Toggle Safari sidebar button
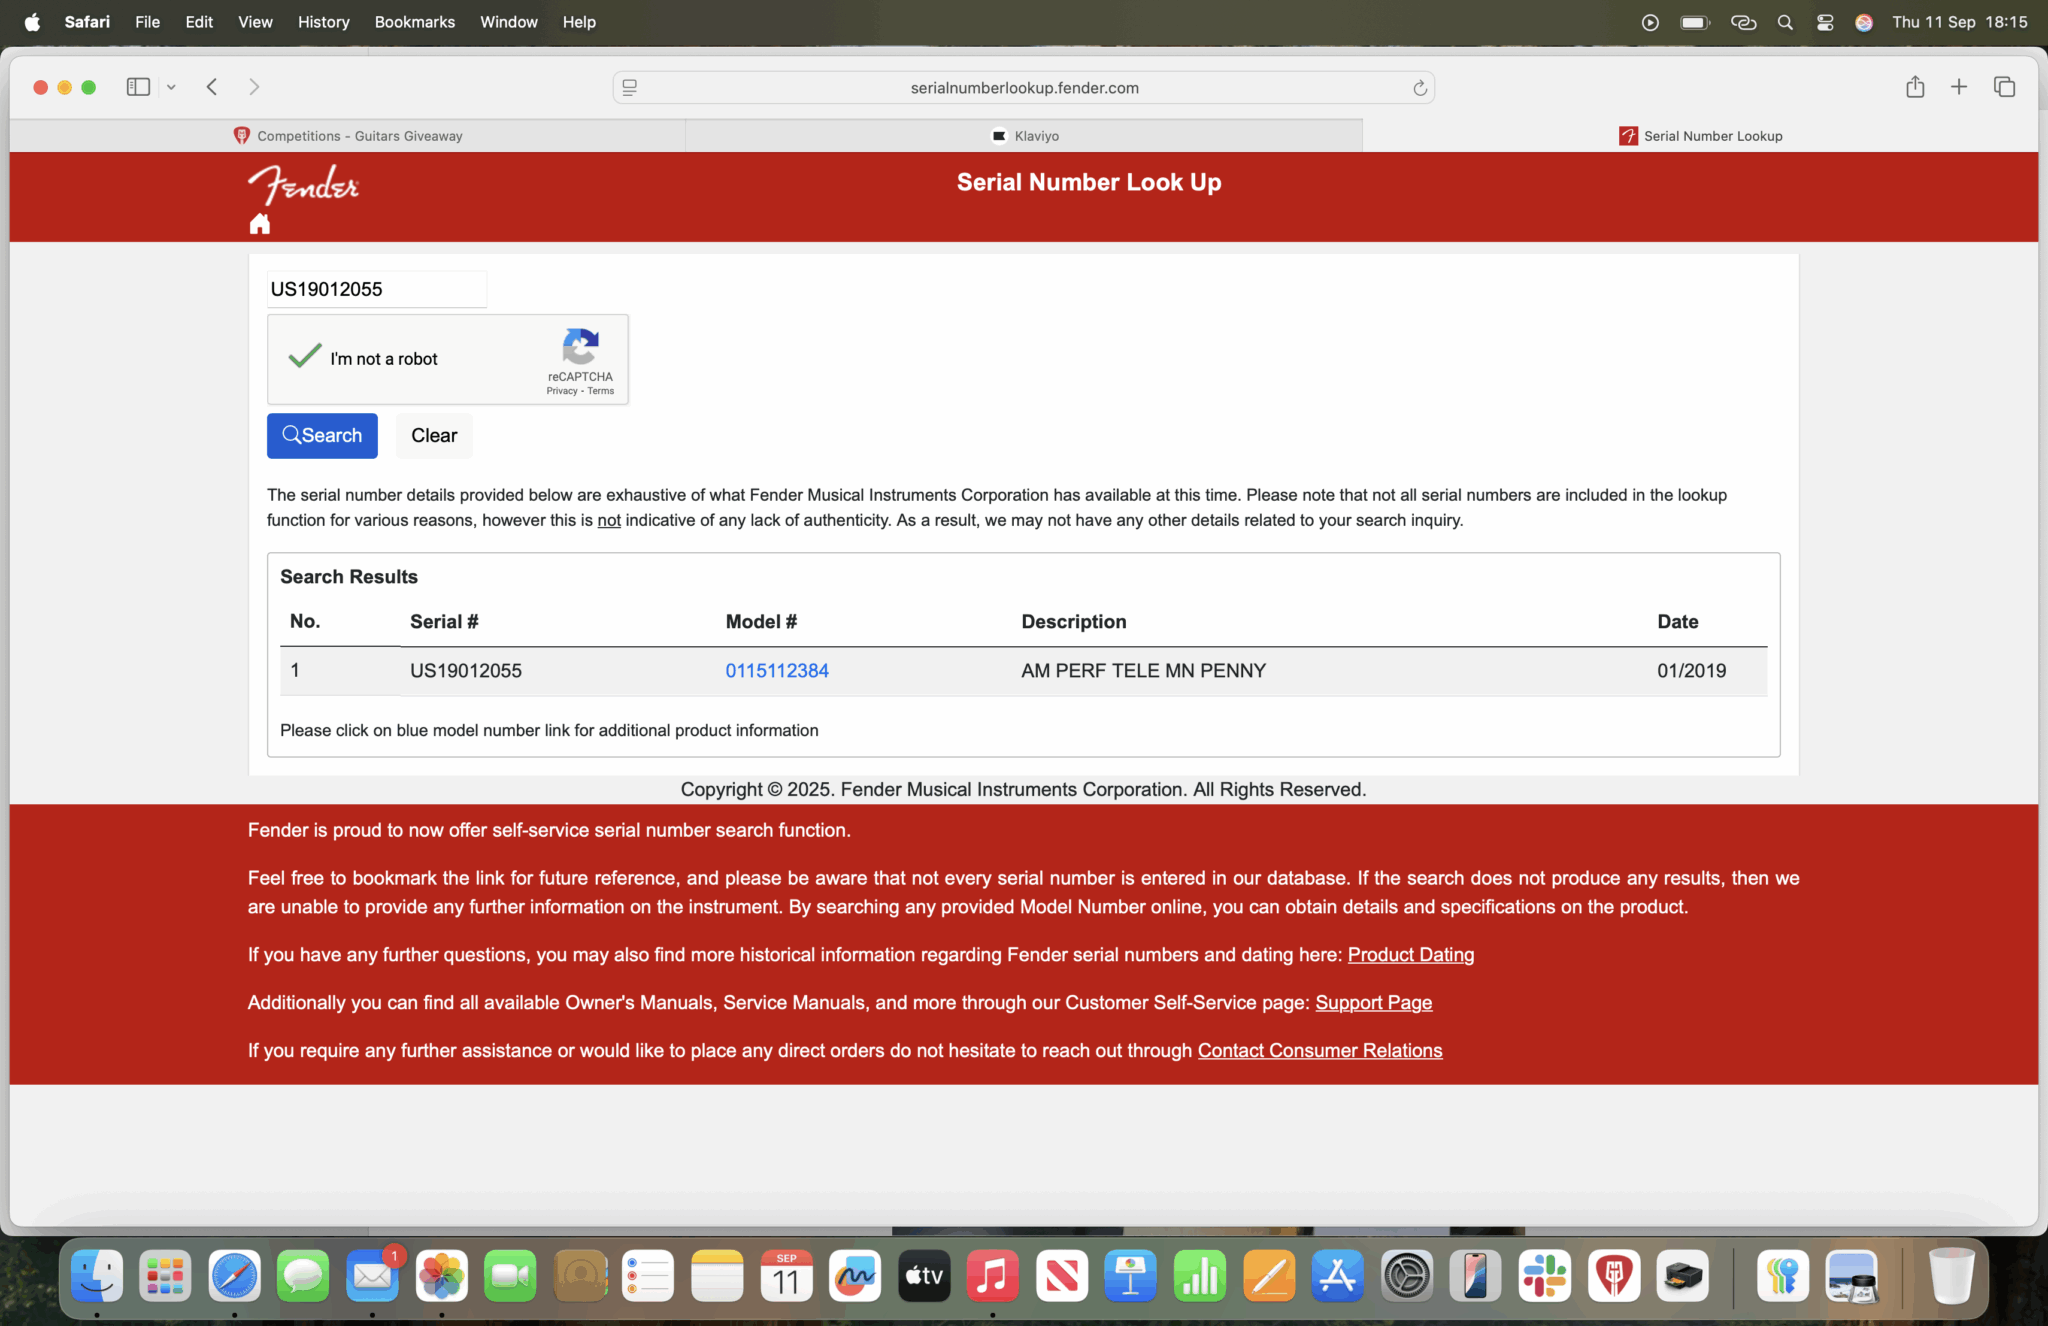 (138, 87)
